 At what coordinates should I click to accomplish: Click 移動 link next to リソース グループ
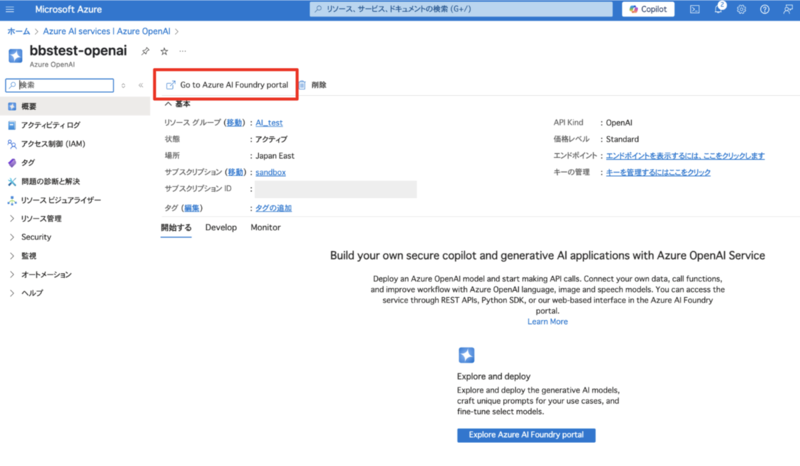(x=234, y=122)
